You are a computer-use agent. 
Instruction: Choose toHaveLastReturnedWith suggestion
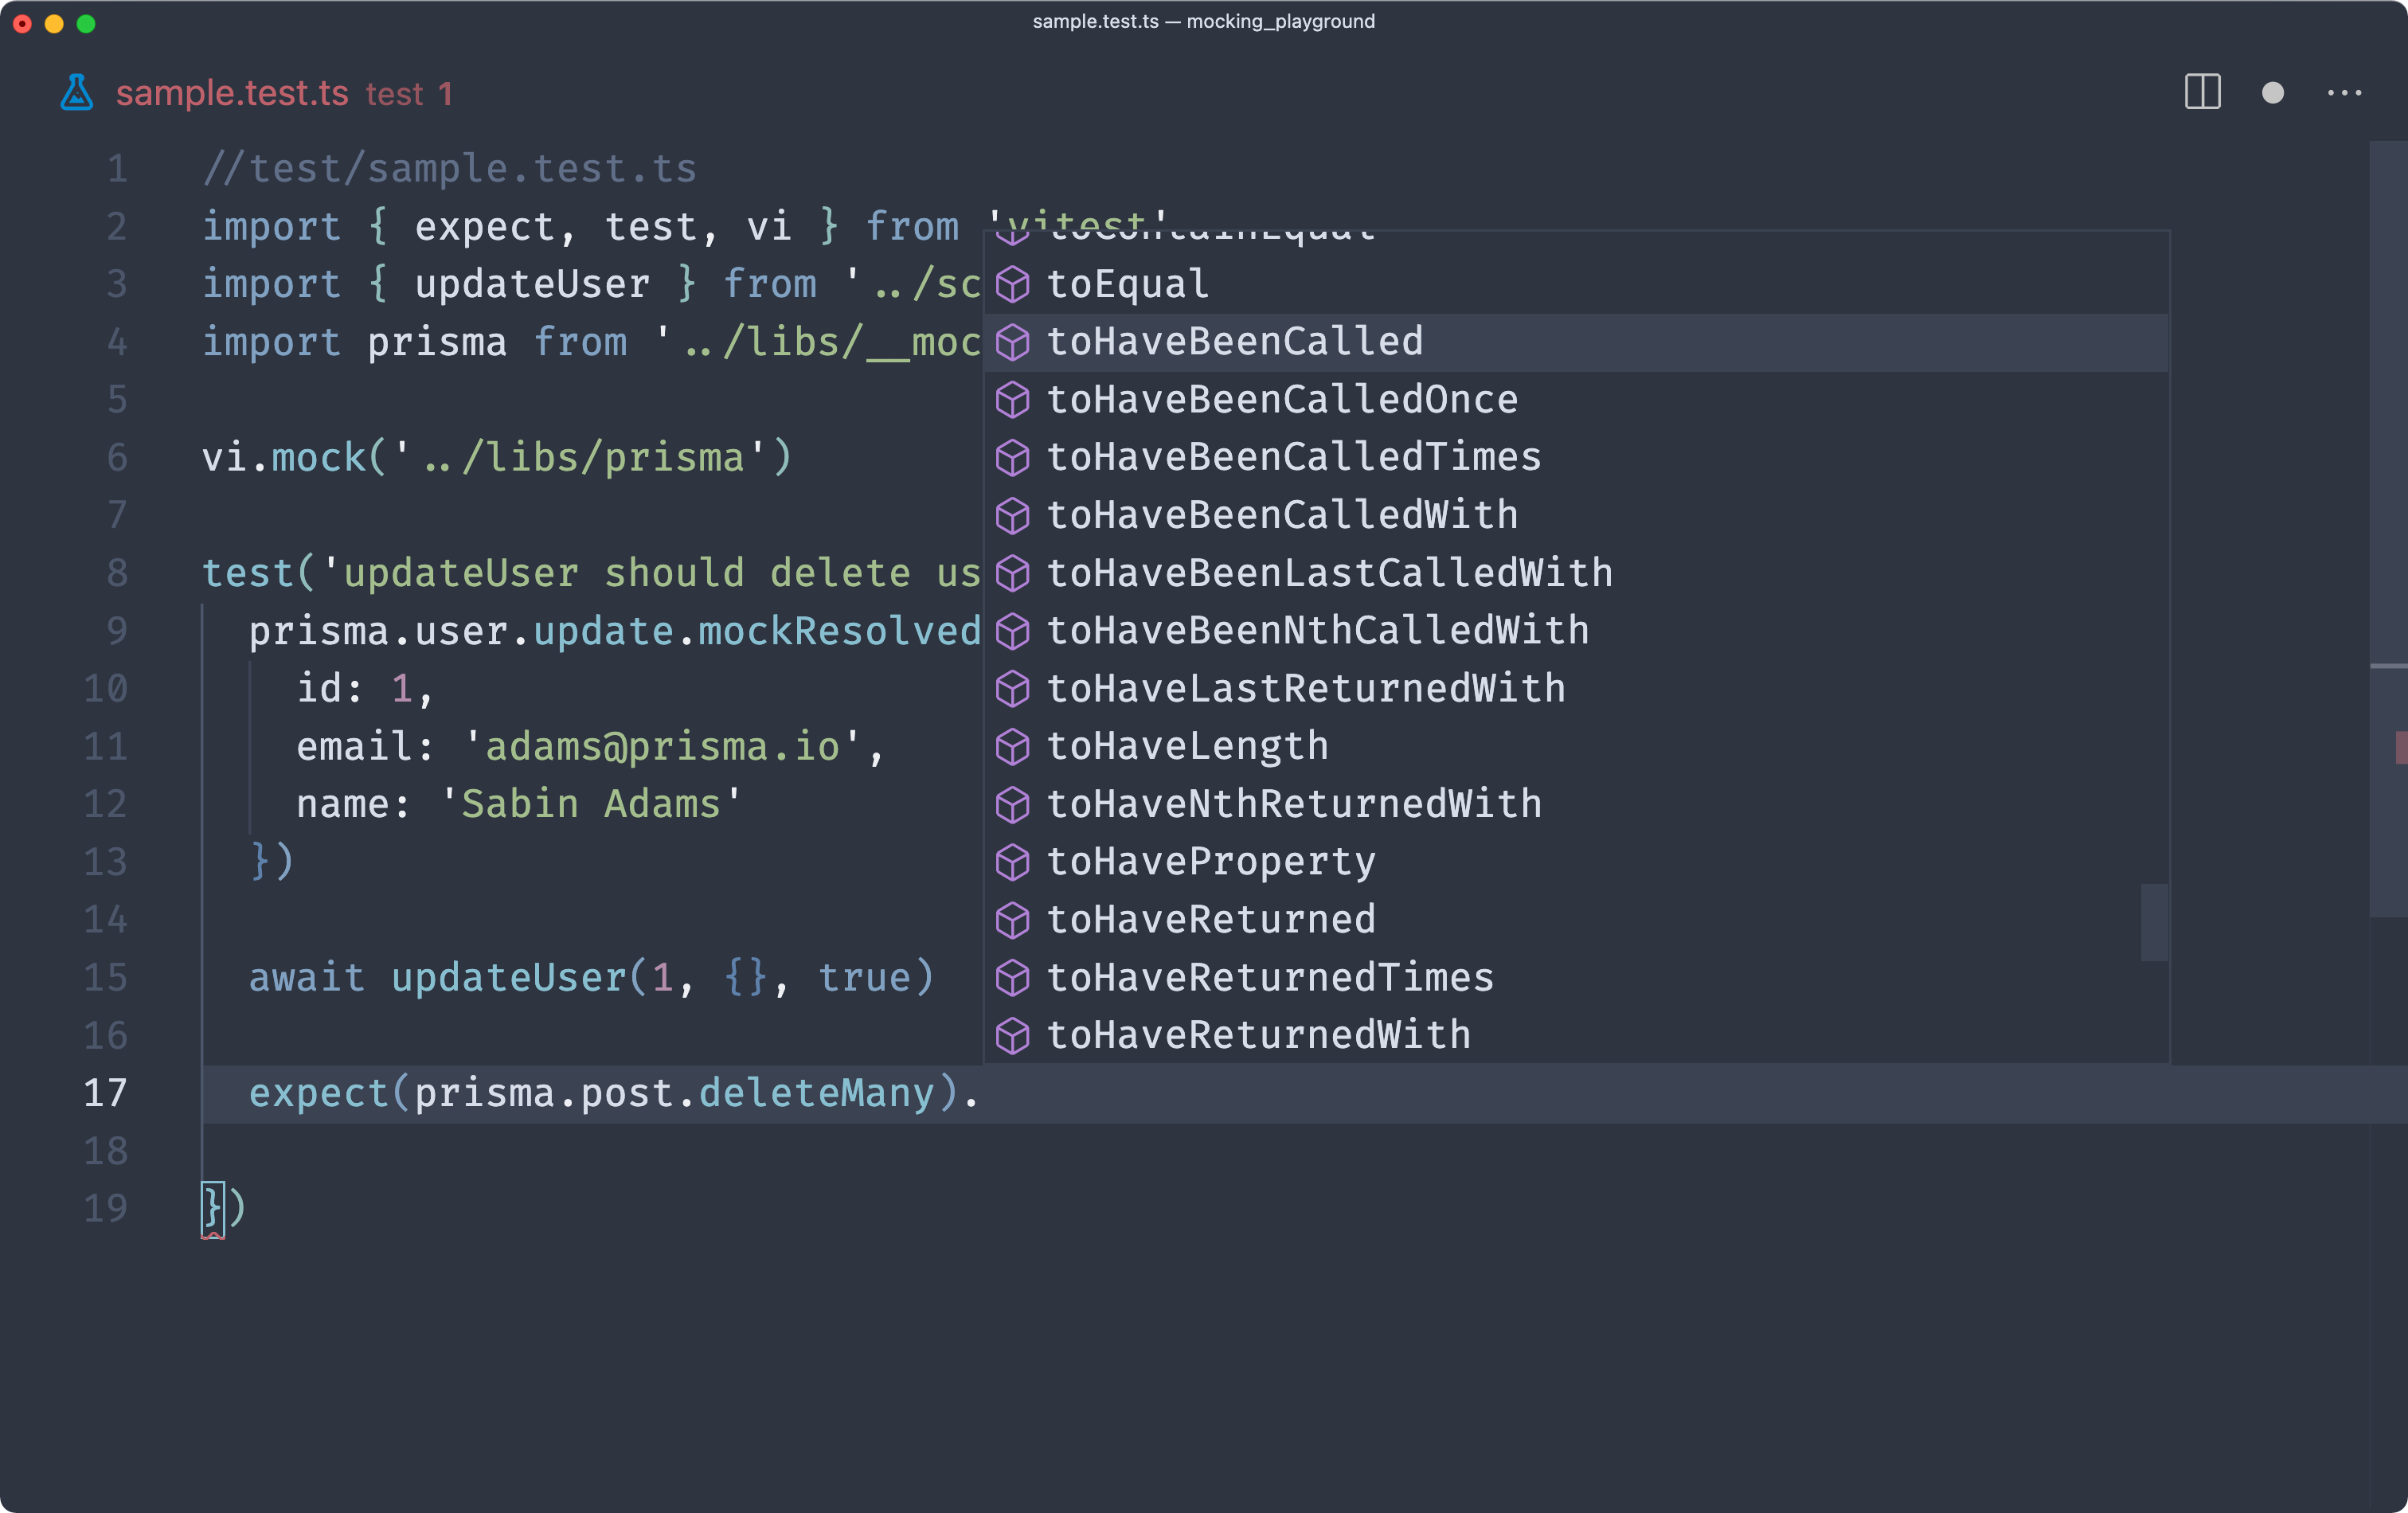1576,690
